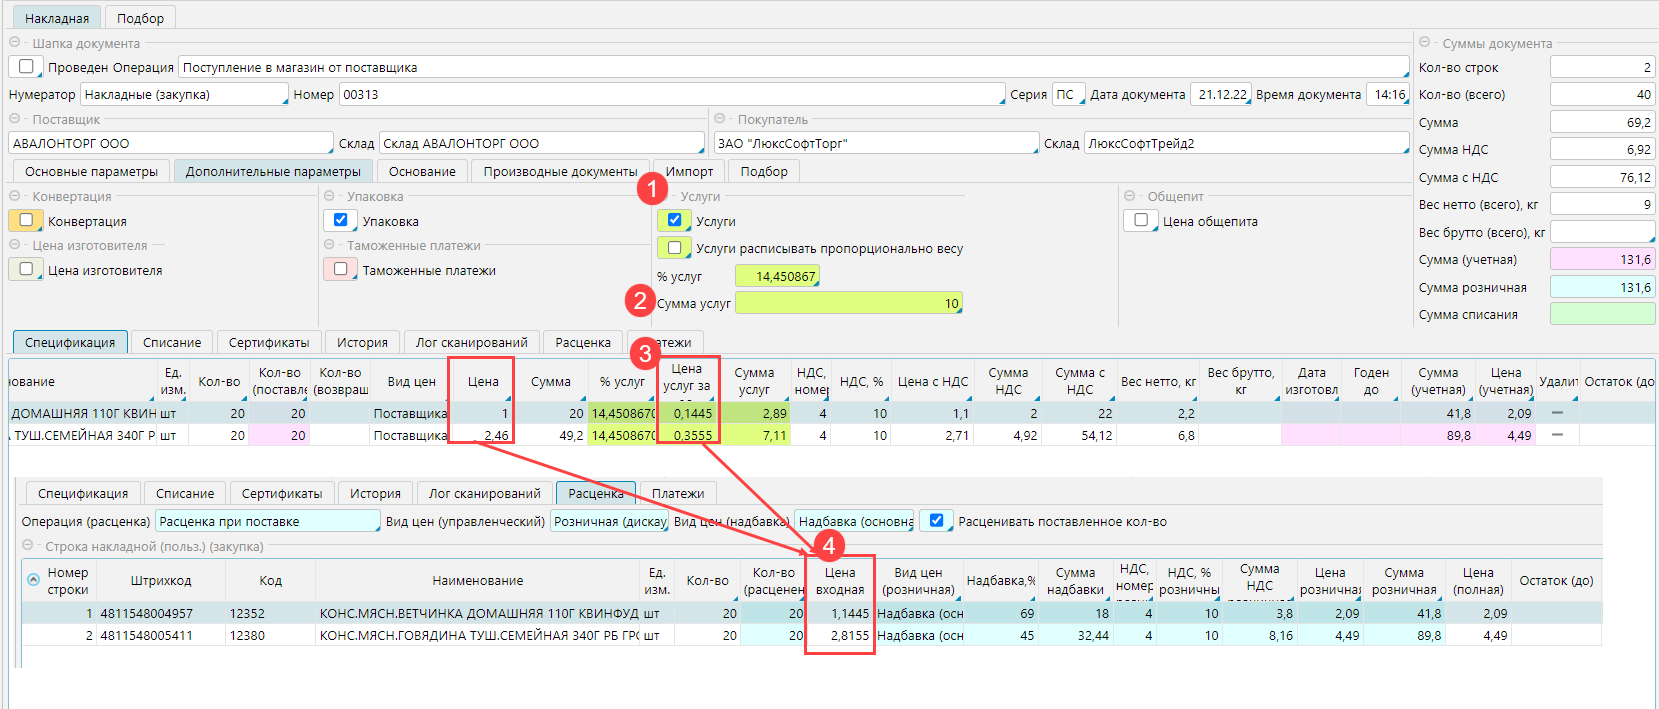The height and width of the screenshot is (709, 1659).
Task: Click the collapse icon next to Покупатель
Action: tap(720, 118)
